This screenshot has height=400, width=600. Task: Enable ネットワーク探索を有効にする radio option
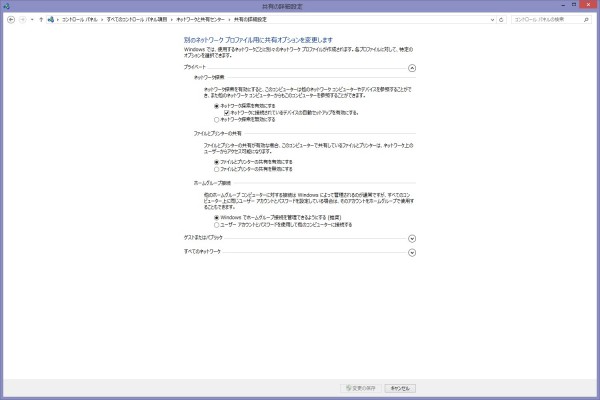[x=216, y=105]
